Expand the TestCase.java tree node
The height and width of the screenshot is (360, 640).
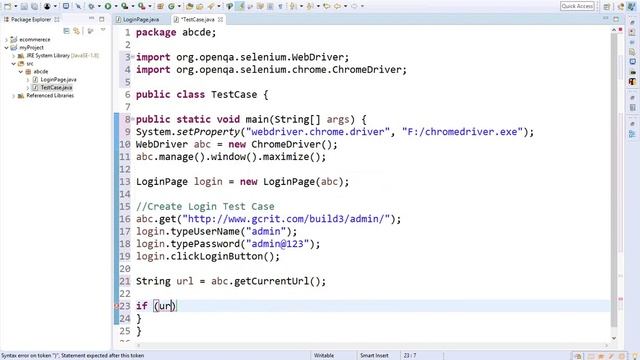[x=28, y=87]
